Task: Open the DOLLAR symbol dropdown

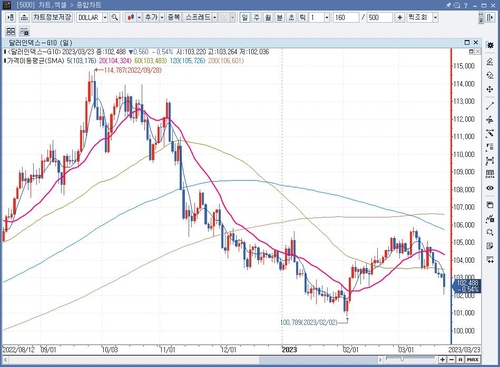Action: pyautogui.click(x=105, y=17)
